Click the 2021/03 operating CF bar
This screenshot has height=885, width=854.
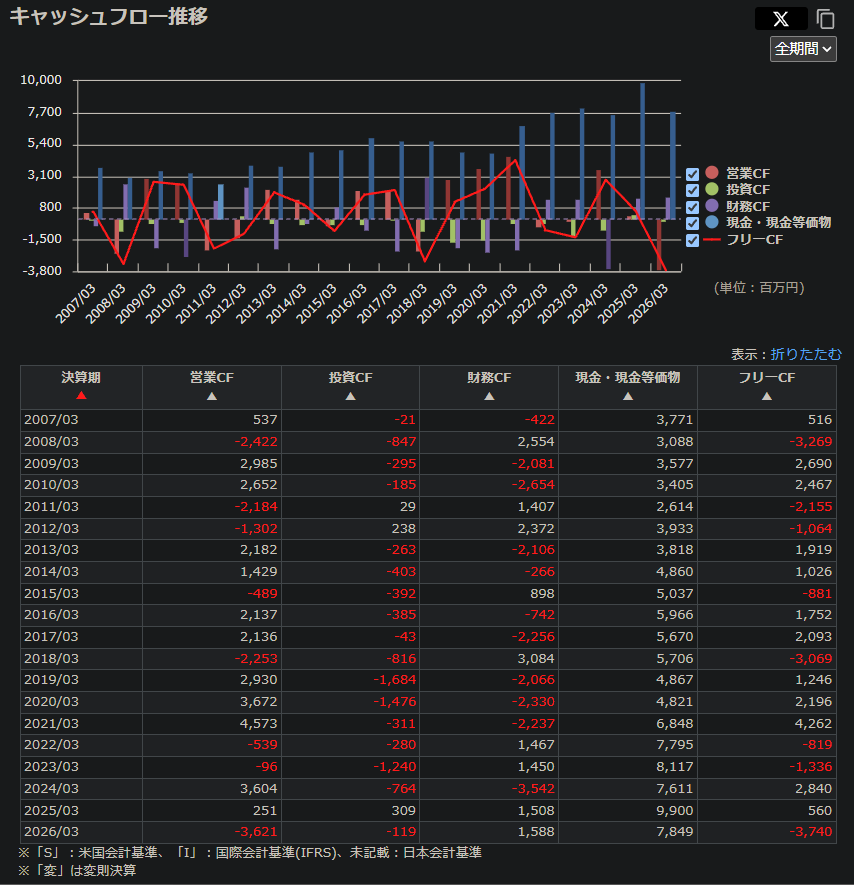tap(509, 188)
